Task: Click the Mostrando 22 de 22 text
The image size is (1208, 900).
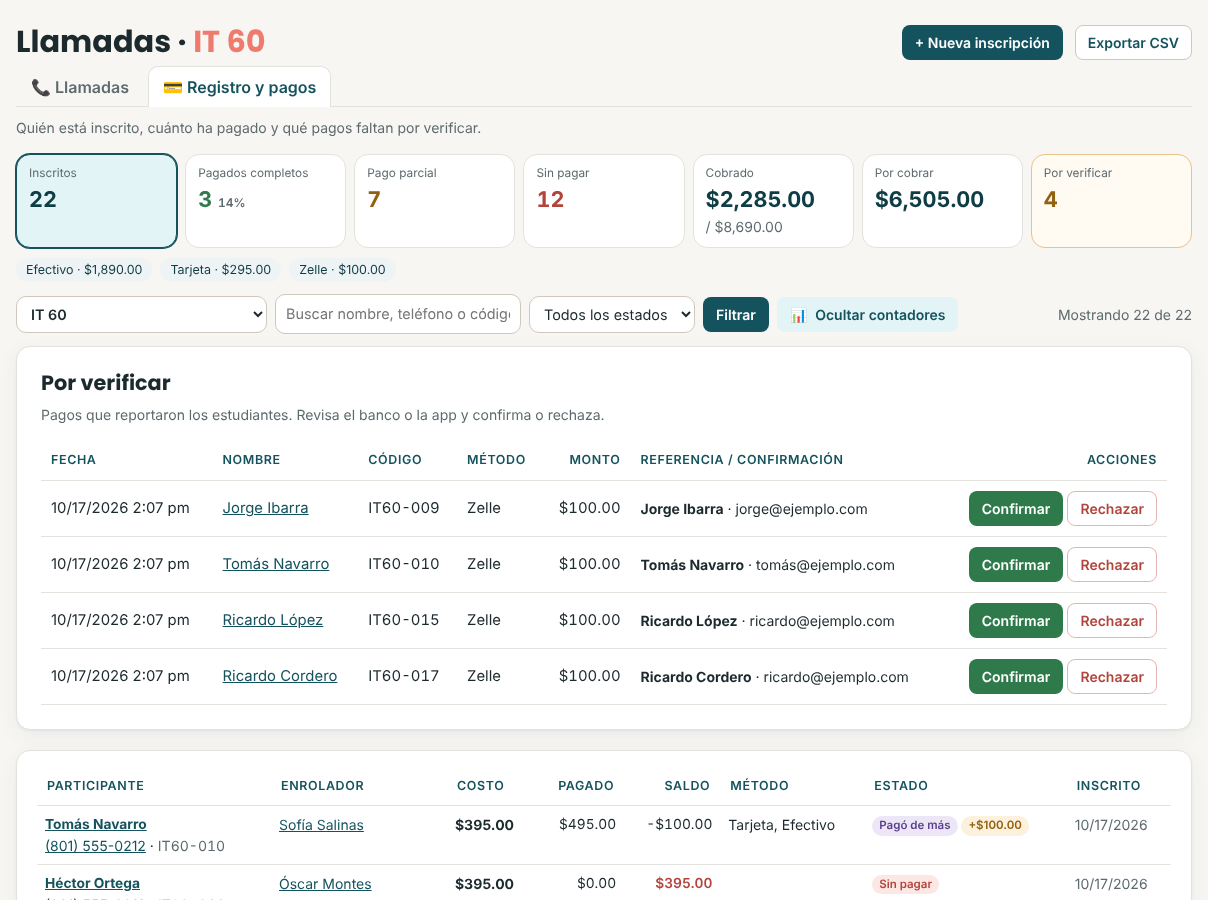Action: 1125,315
